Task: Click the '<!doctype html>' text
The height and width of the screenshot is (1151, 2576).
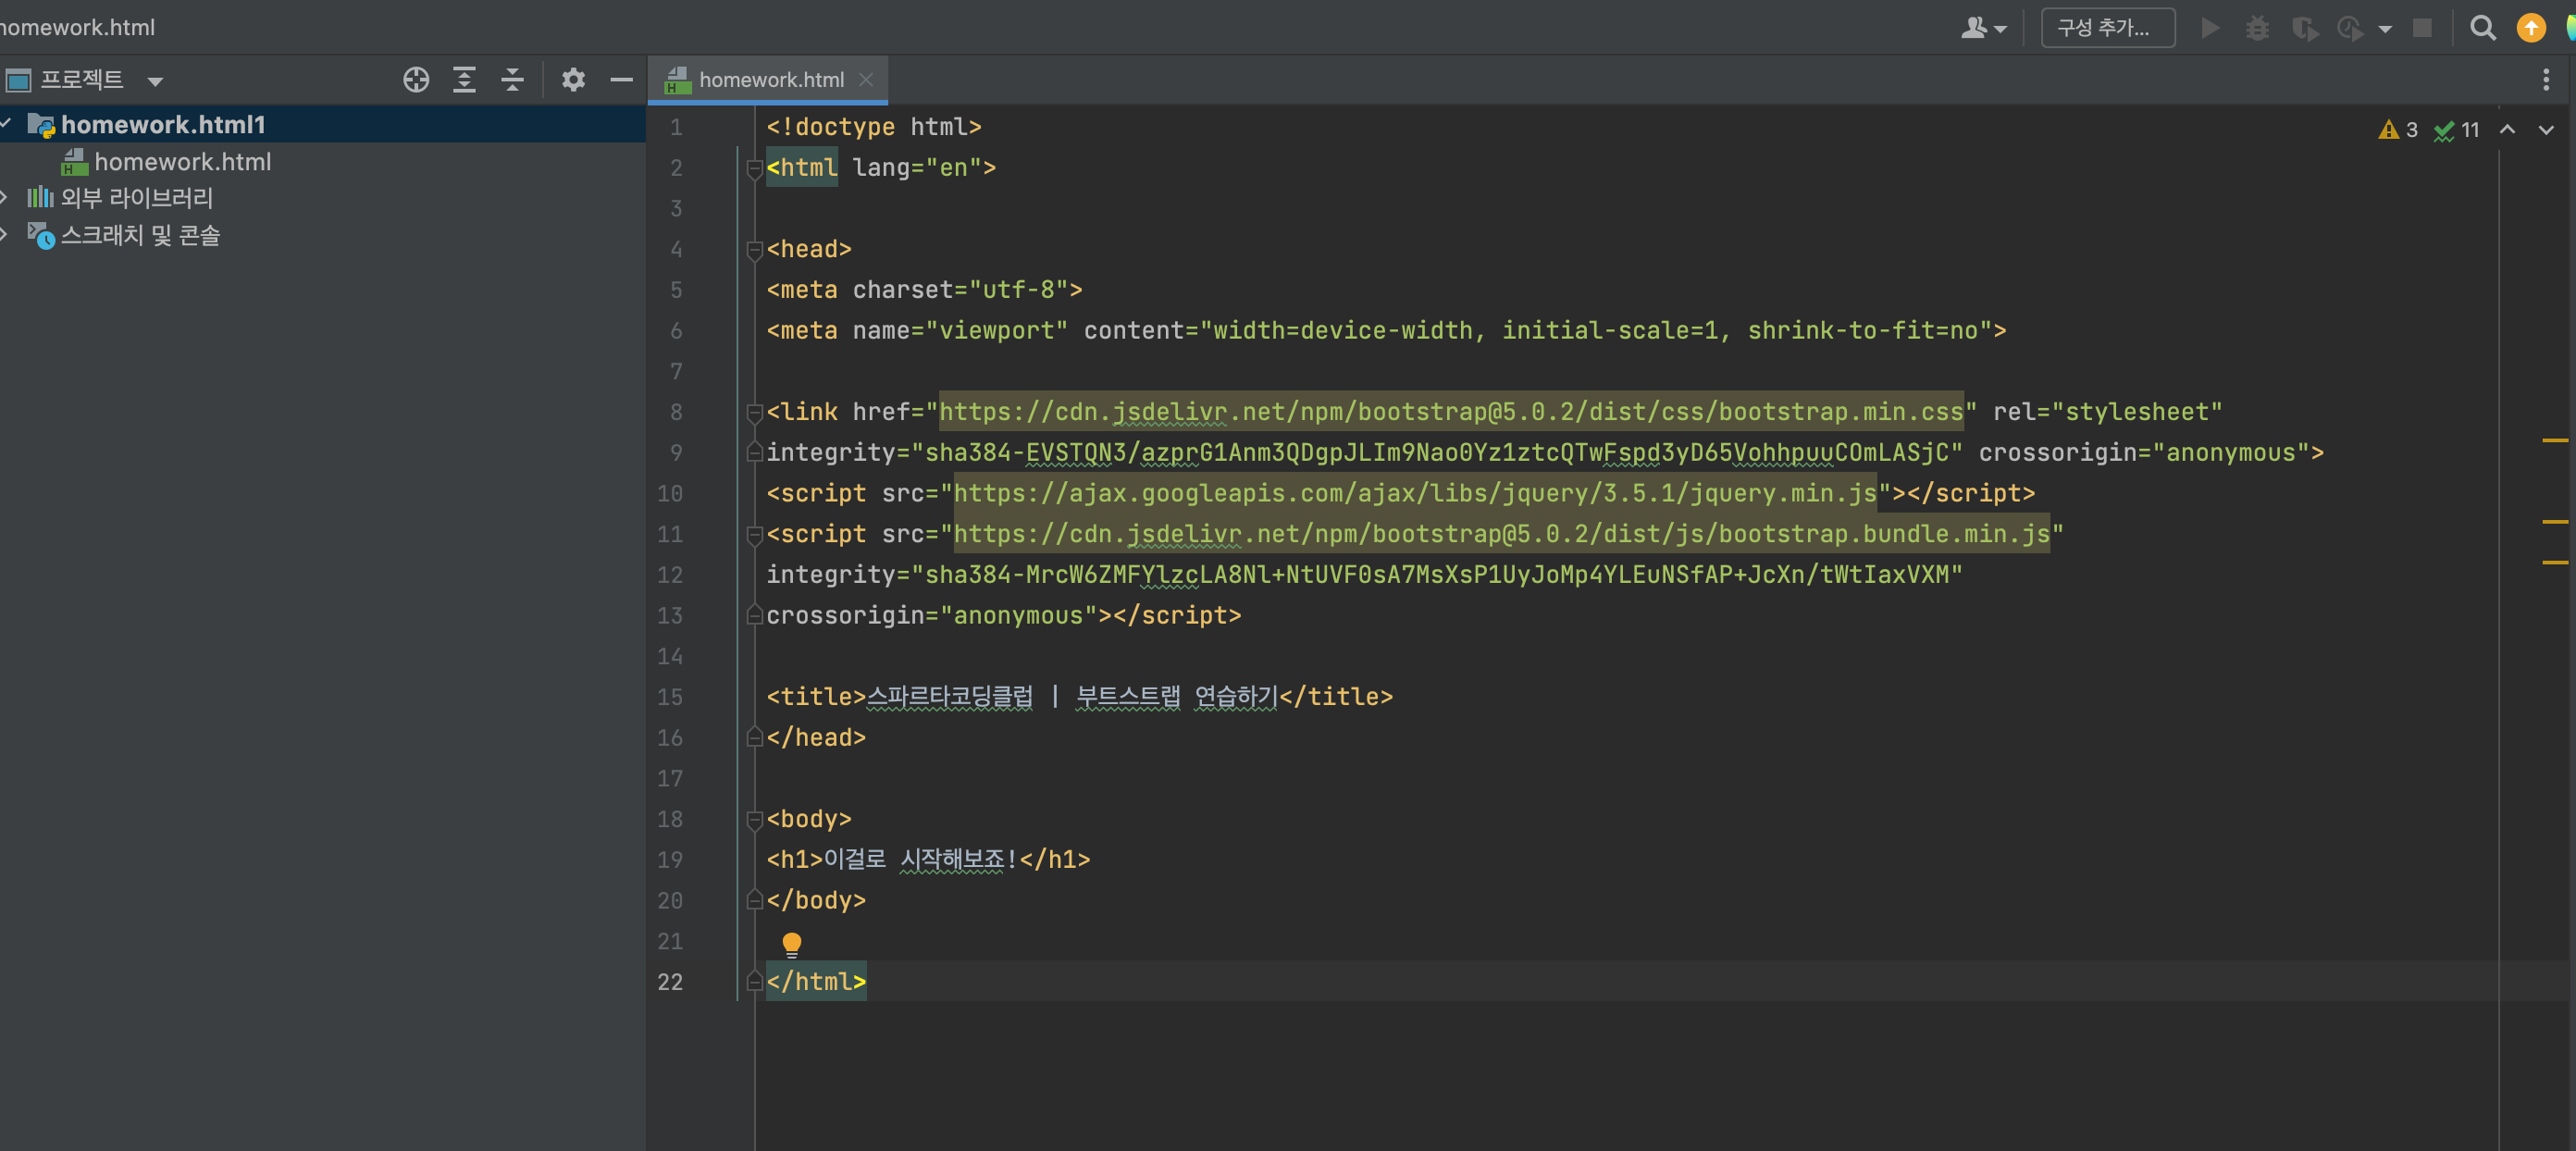Action: [874, 127]
